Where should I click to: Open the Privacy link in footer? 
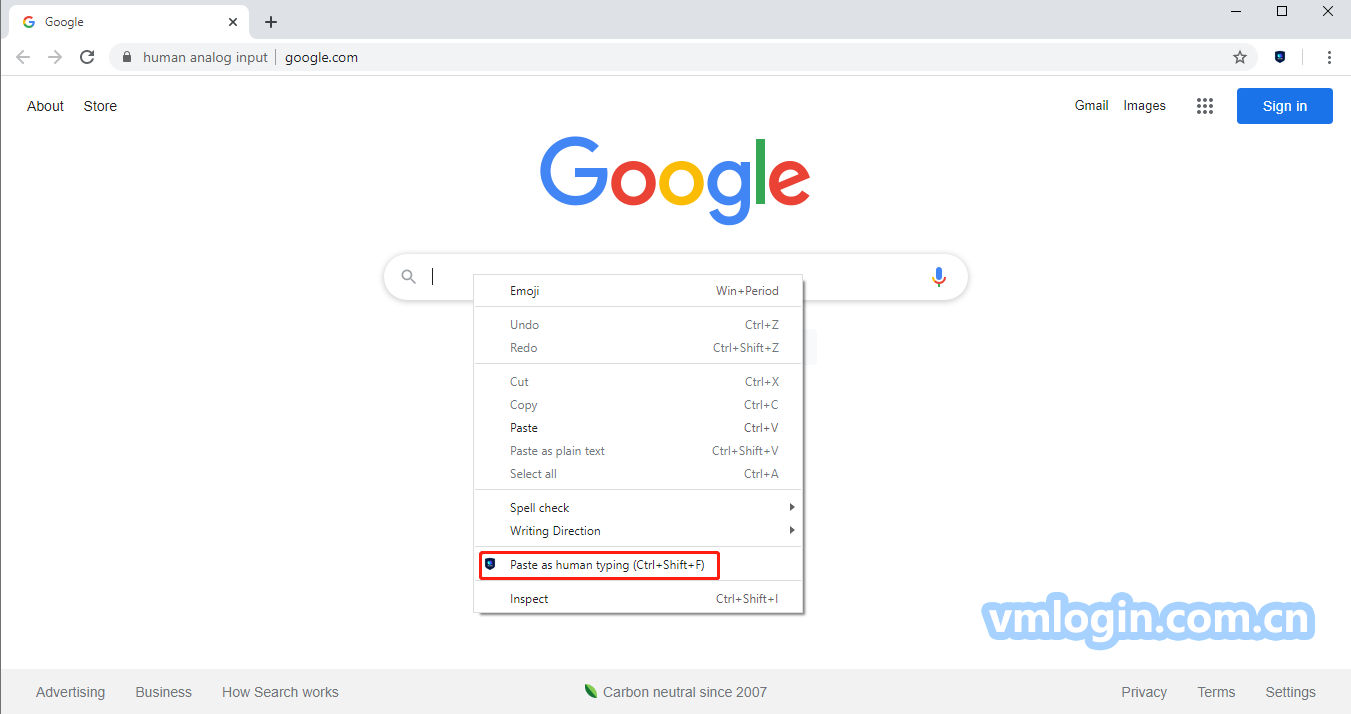click(1144, 692)
